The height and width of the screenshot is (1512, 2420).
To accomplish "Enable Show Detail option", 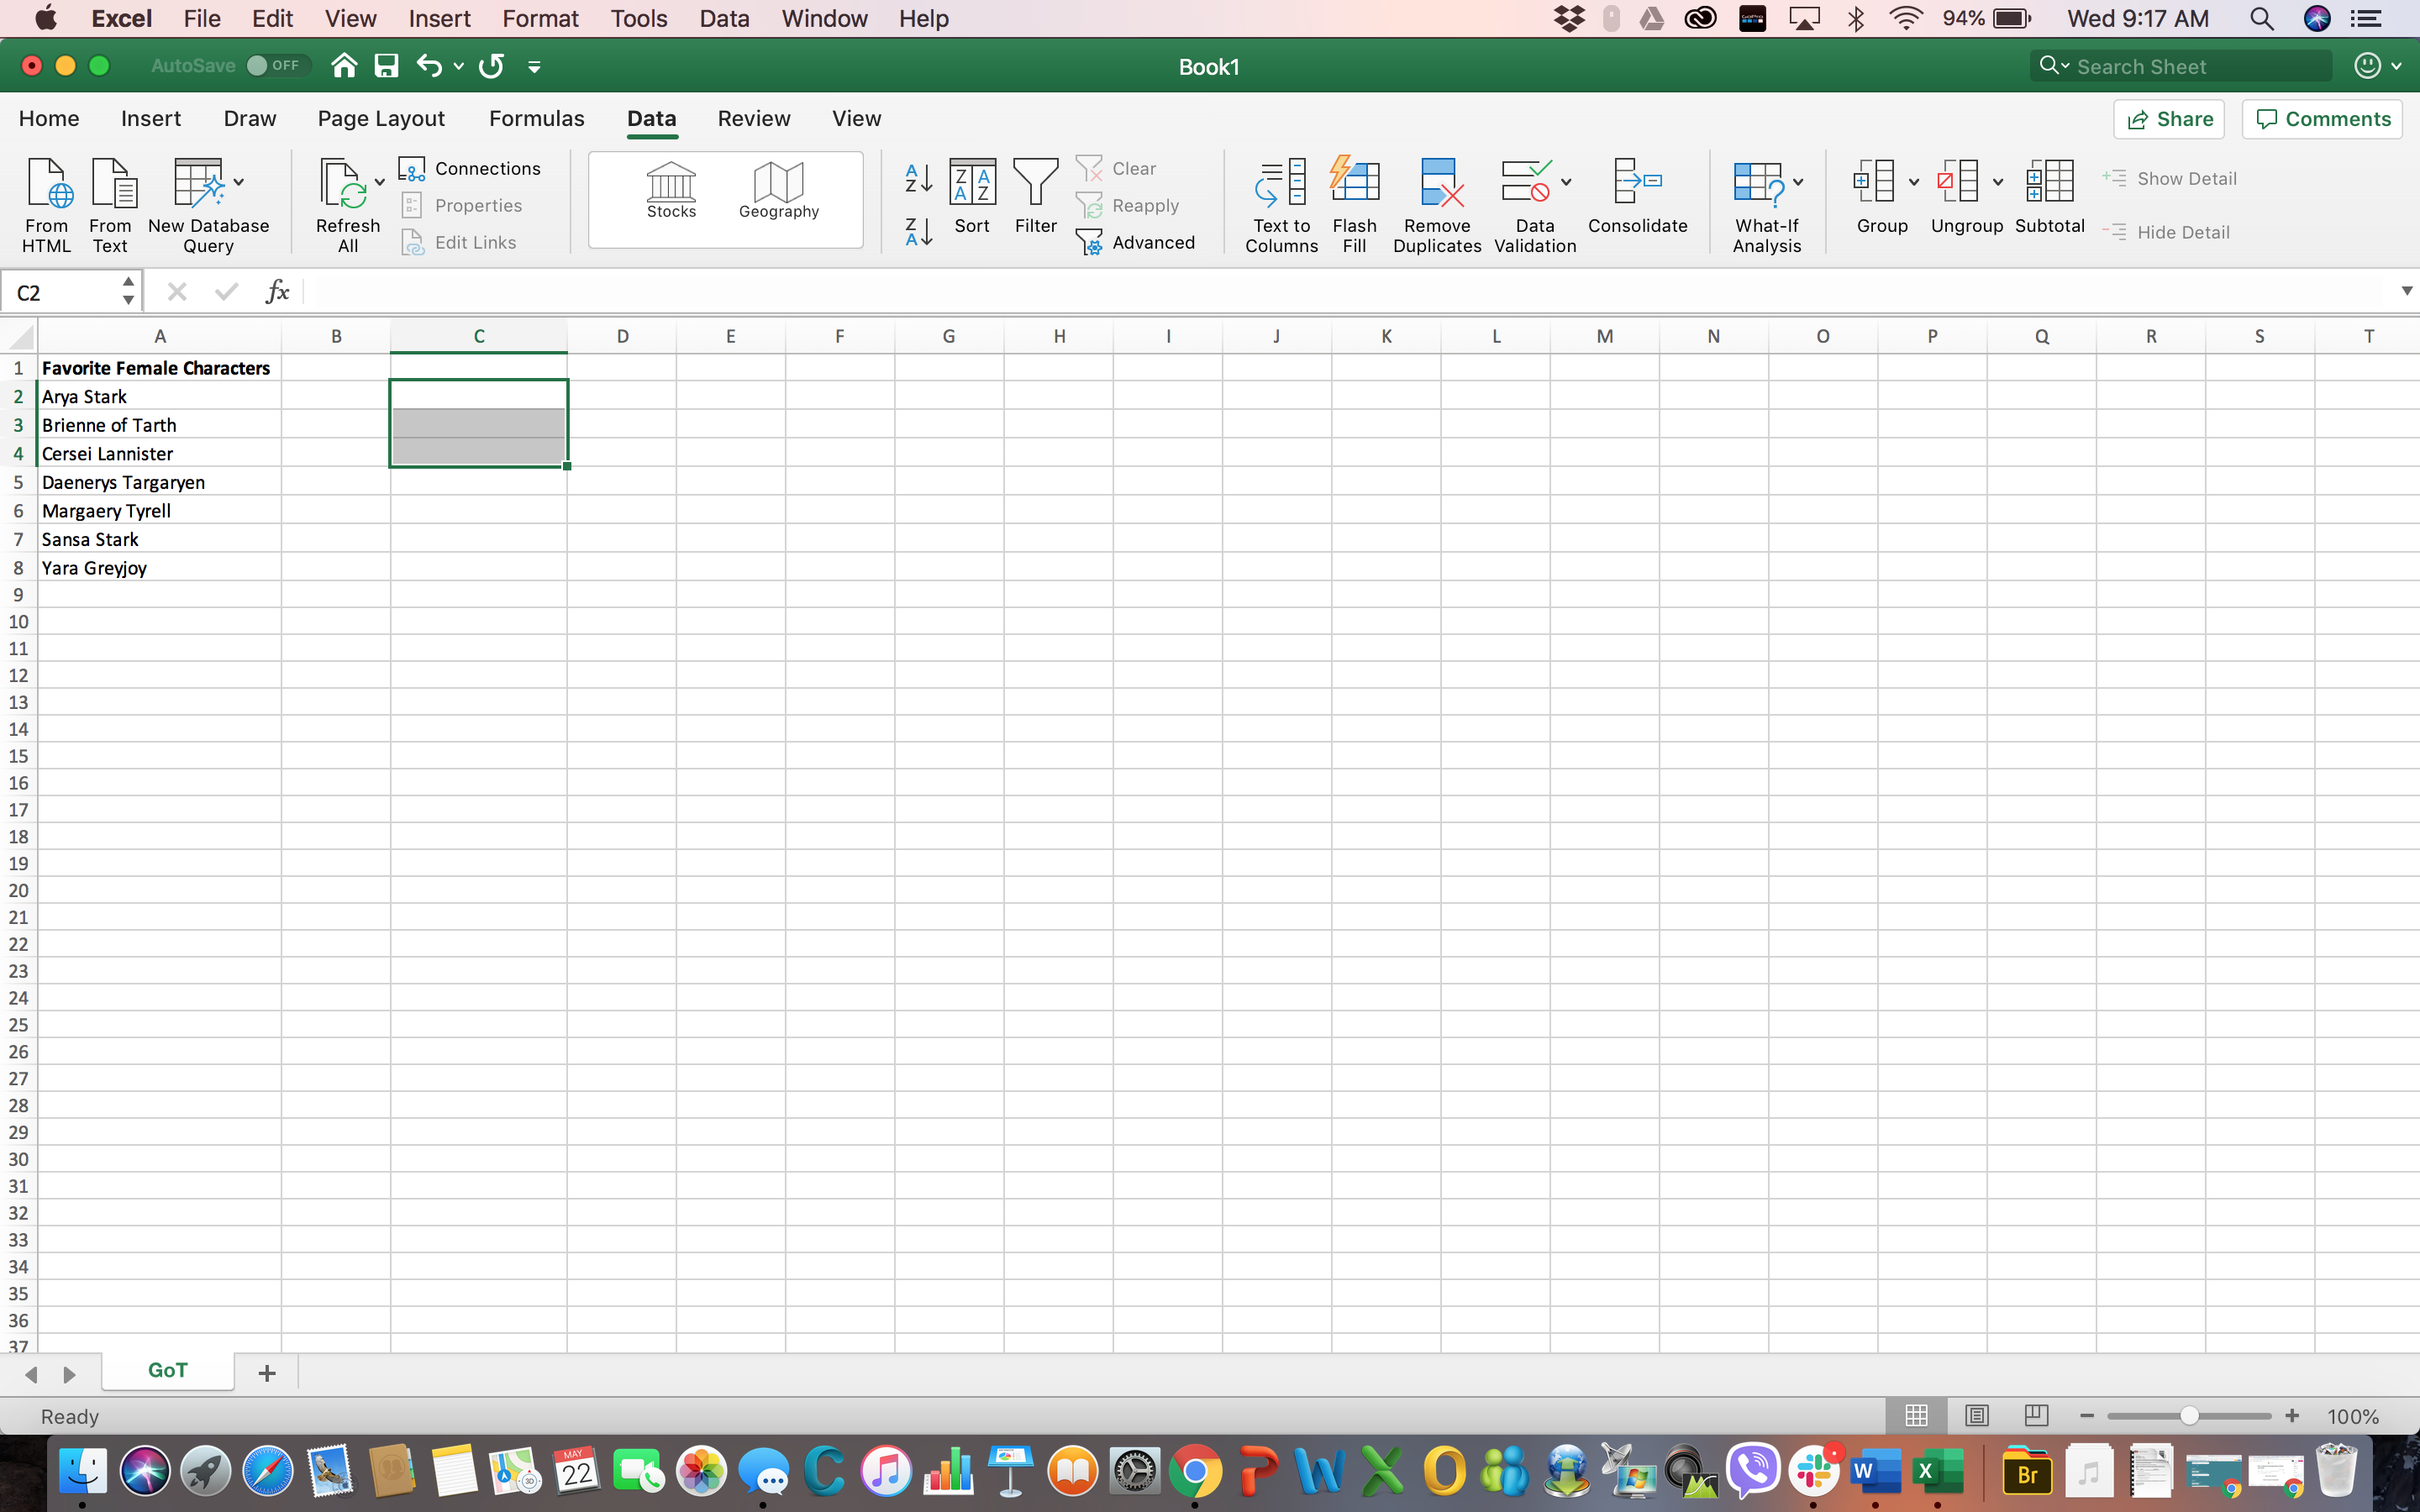I will pos(2183,176).
